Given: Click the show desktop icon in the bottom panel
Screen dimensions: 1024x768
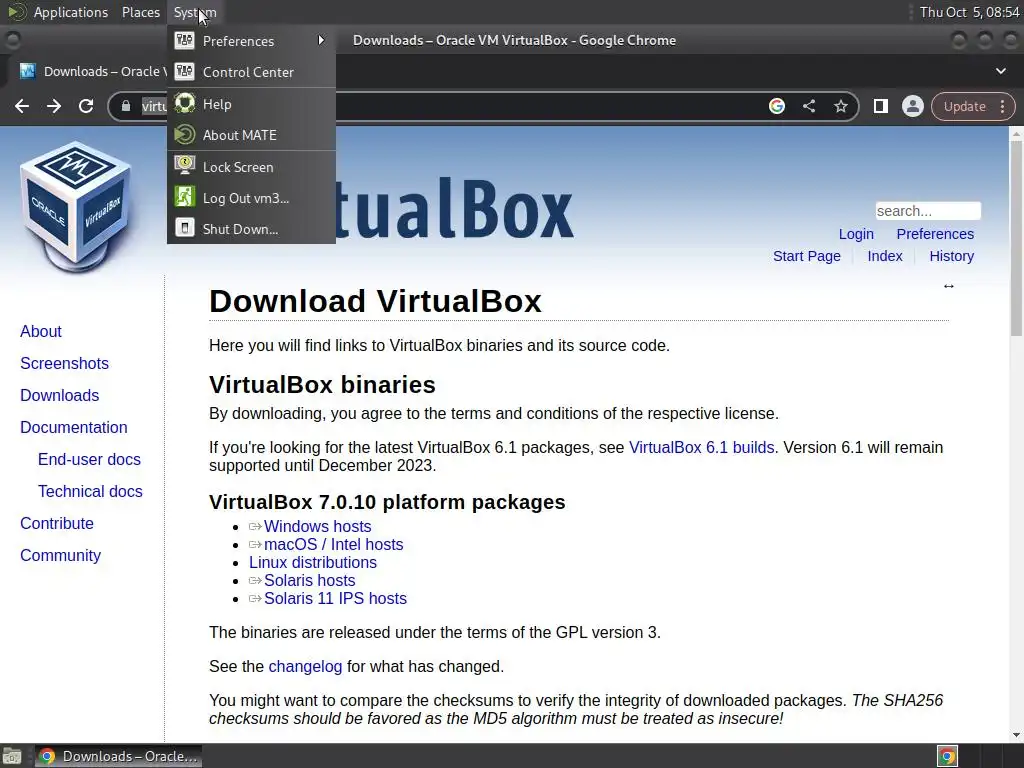Looking at the screenshot, I should click(x=11, y=757).
